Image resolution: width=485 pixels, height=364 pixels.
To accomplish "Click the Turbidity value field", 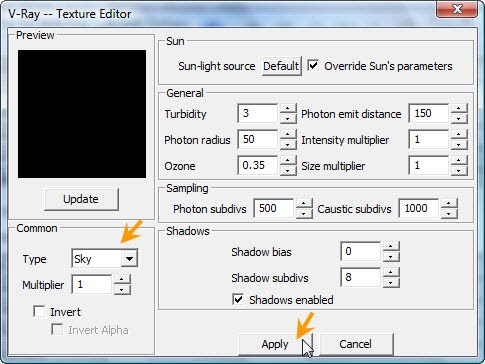I will [257, 113].
